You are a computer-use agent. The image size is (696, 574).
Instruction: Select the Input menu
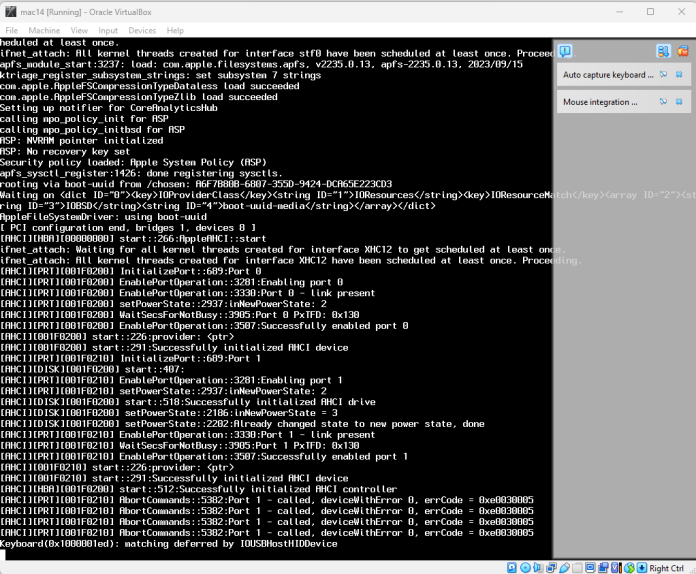tap(107, 30)
